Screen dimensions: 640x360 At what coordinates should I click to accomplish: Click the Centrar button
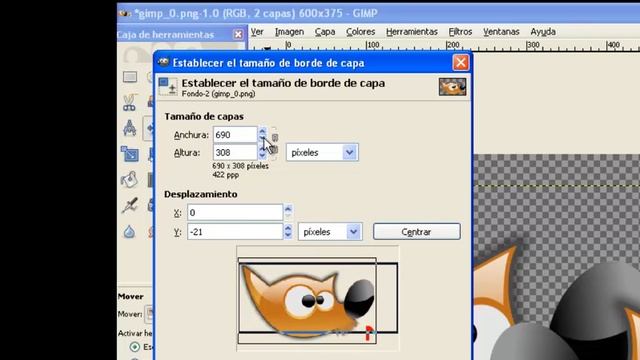pos(416,231)
